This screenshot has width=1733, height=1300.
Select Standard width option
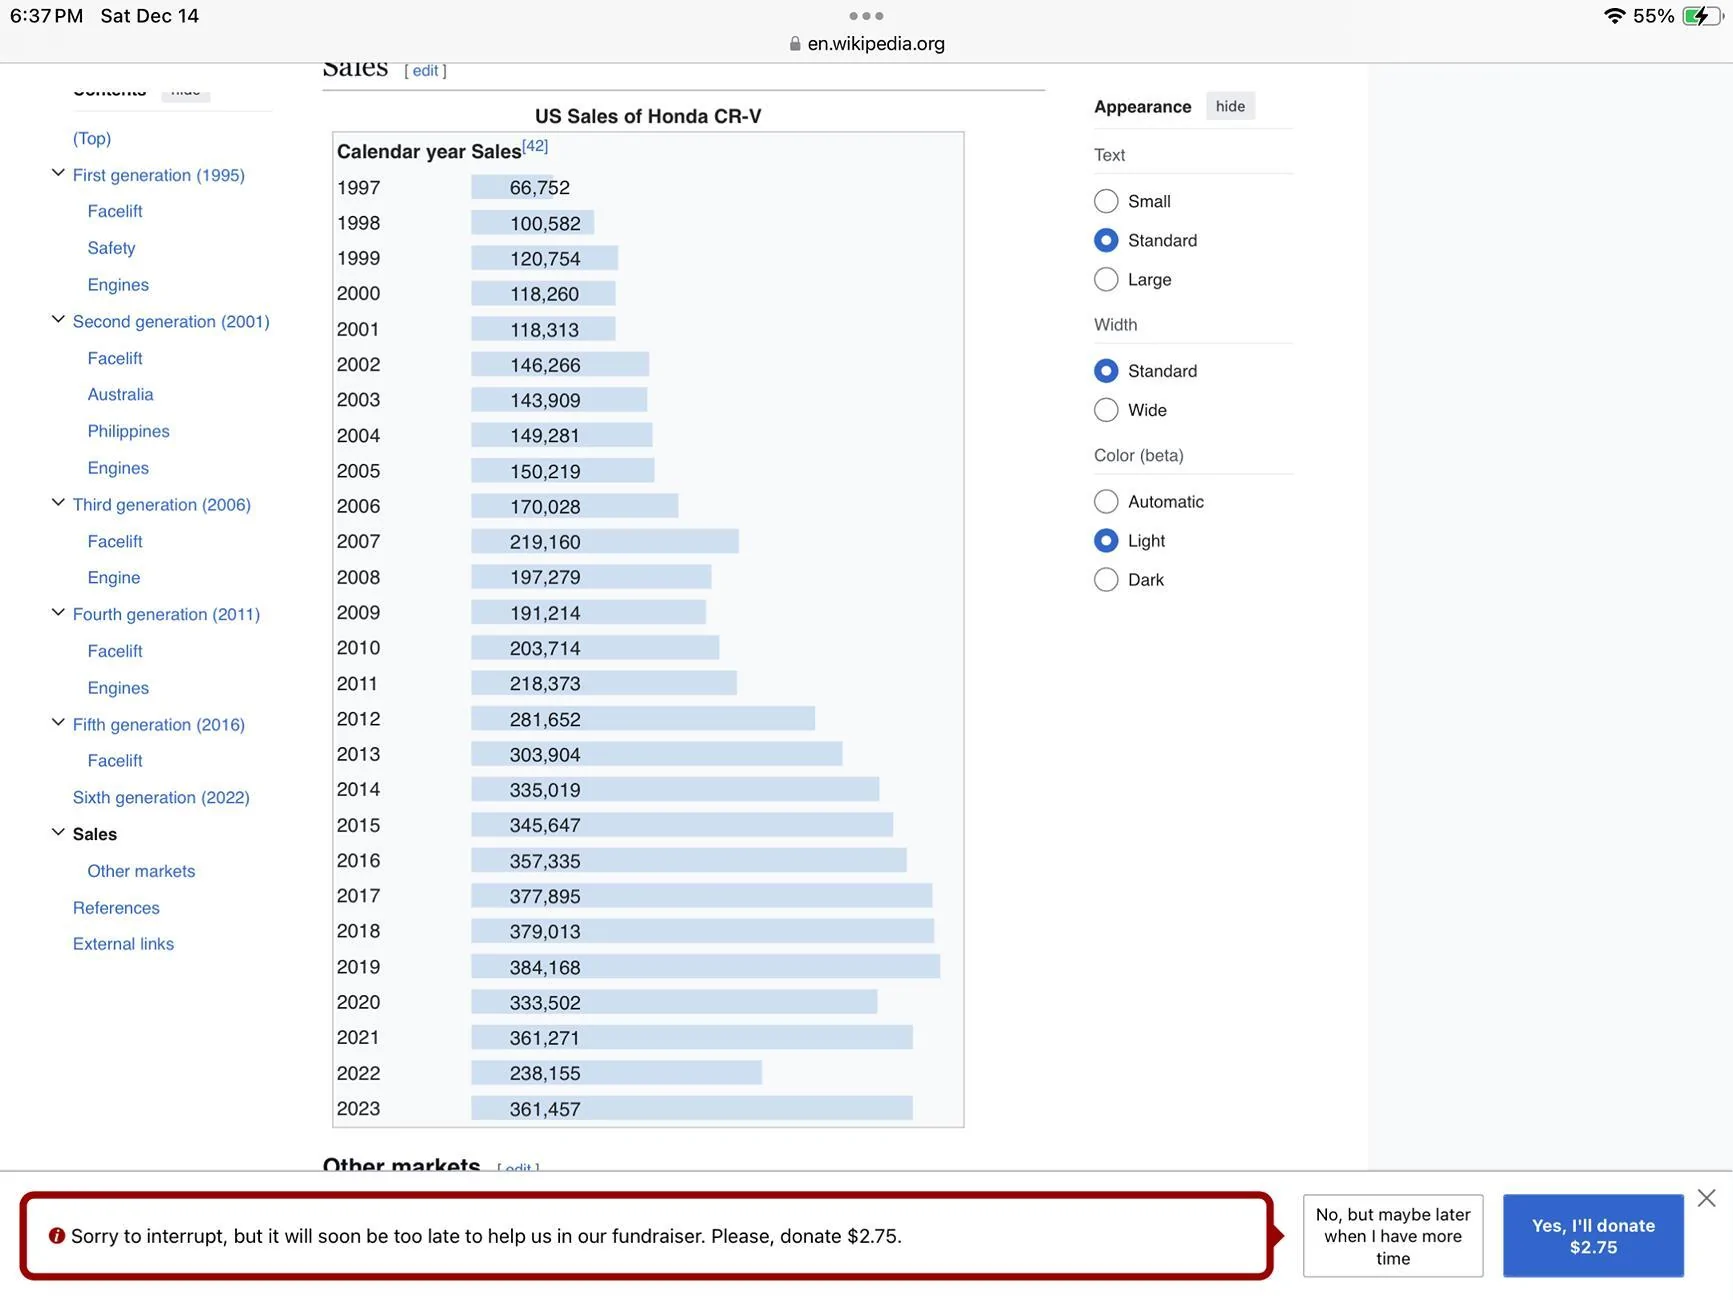pyautogui.click(x=1106, y=371)
